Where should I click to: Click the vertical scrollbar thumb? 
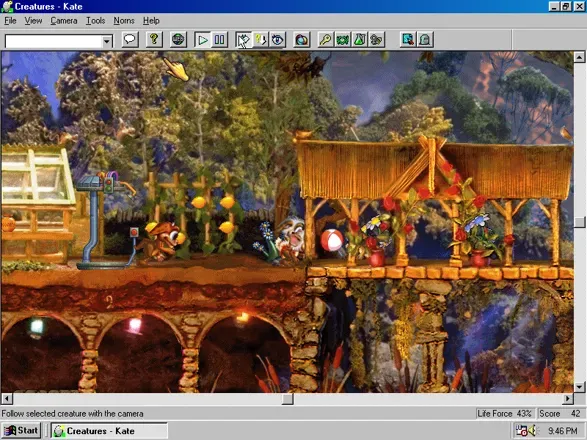(579, 222)
